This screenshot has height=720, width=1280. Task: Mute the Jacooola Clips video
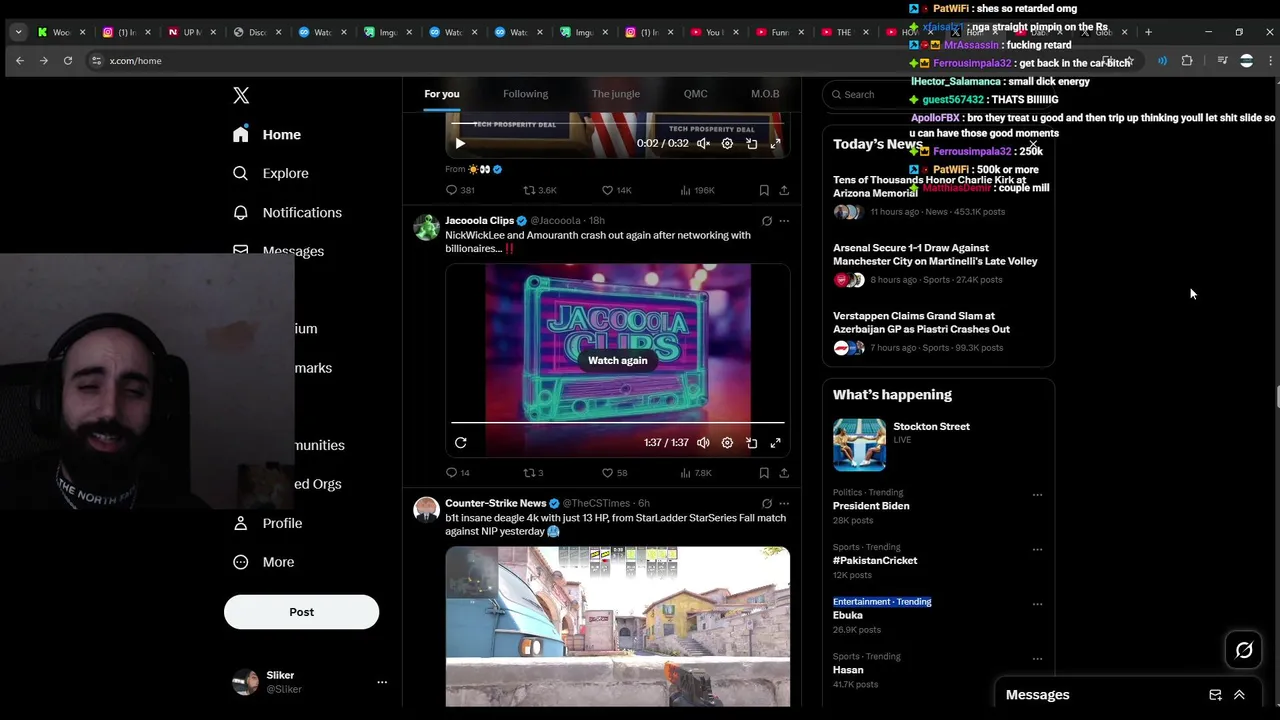[703, 443]
